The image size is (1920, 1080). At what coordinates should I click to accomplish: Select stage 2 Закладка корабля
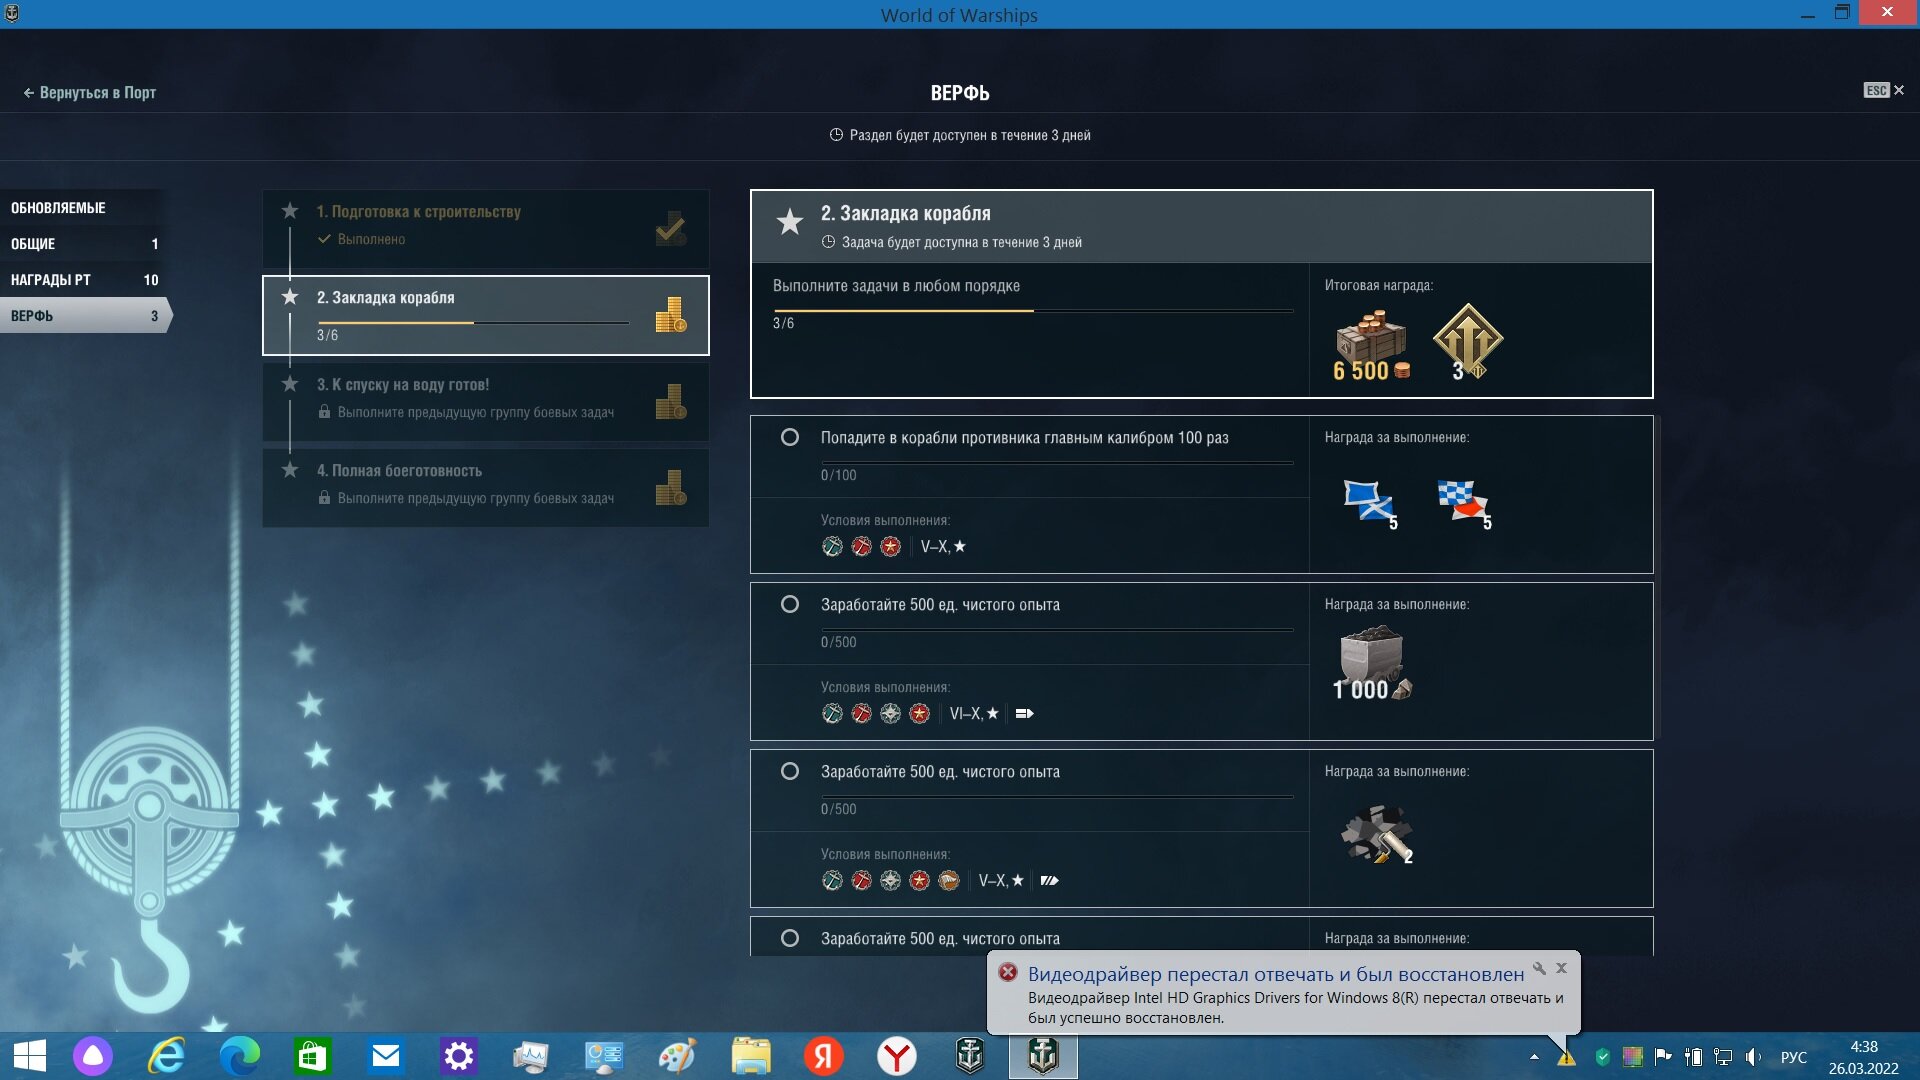486,315
